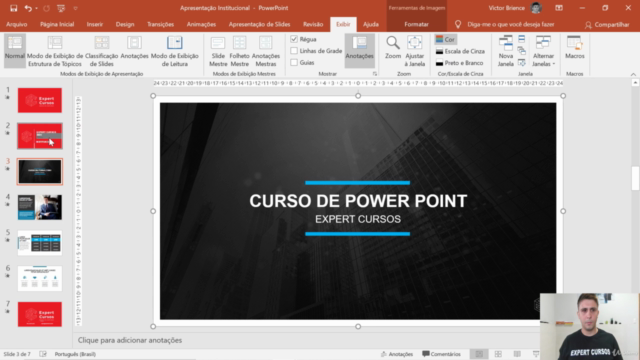Viewport: 640px width, 360px height.
Task: Open the Revisão tab
Action: 313,24
